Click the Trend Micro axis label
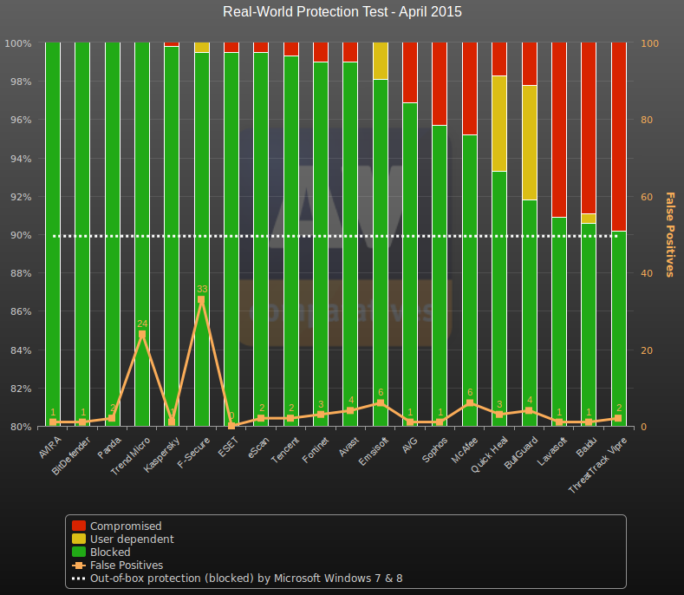 (x=130, y=456)
